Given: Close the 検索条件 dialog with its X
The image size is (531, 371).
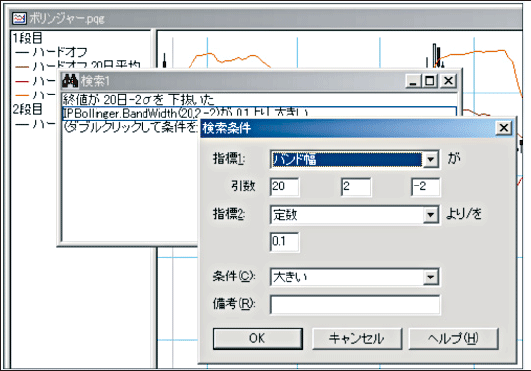Looking at the screenshot, I should 504,128.
